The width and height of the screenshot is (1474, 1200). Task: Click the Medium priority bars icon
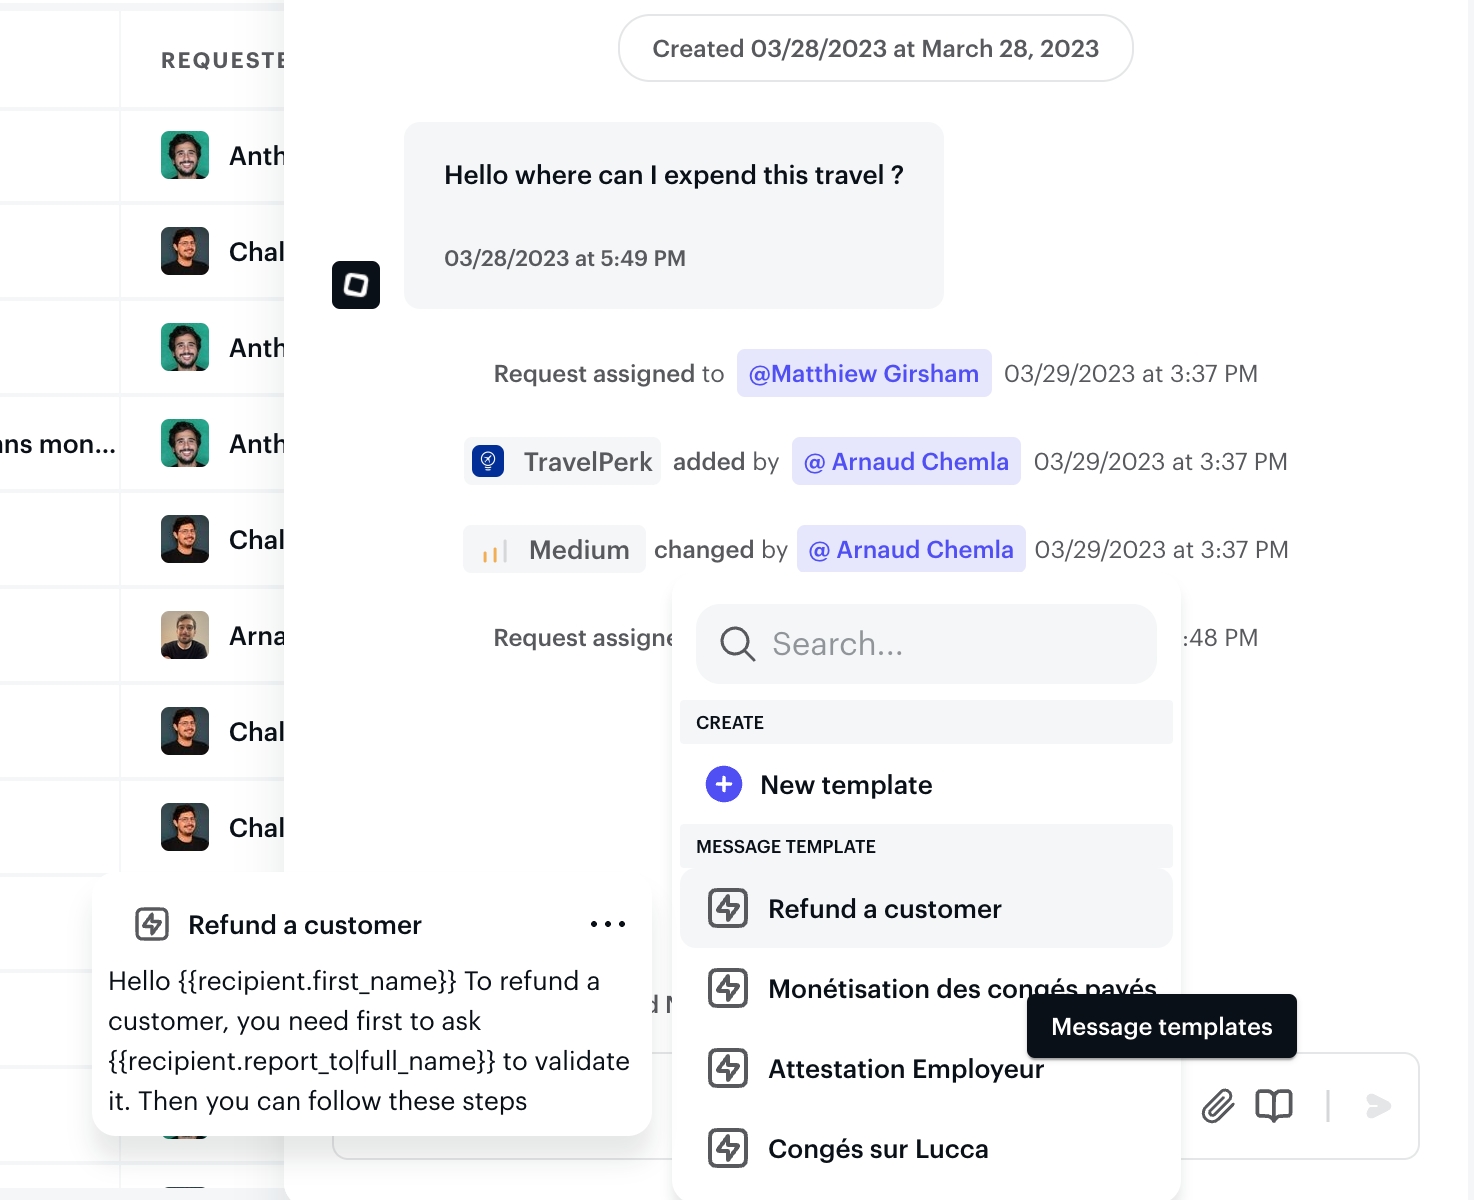[x=494, y=550]
